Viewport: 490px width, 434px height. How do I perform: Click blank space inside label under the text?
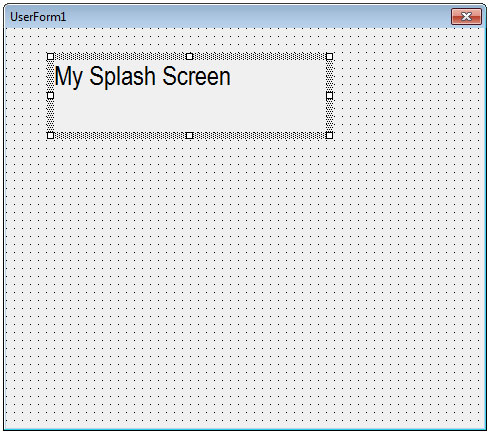click(x=189, y=112)
